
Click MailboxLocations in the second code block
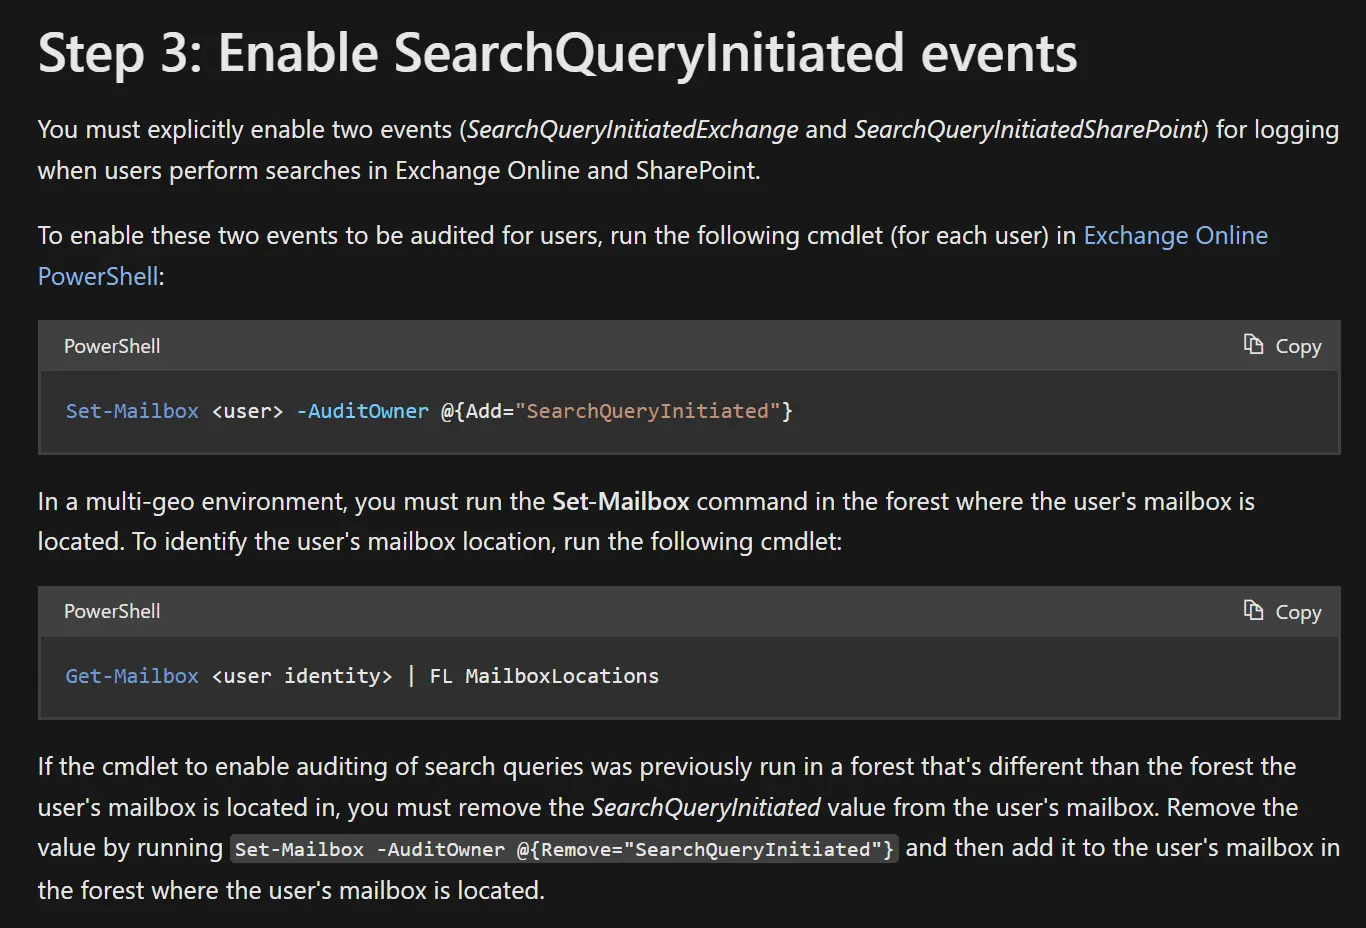562,676
